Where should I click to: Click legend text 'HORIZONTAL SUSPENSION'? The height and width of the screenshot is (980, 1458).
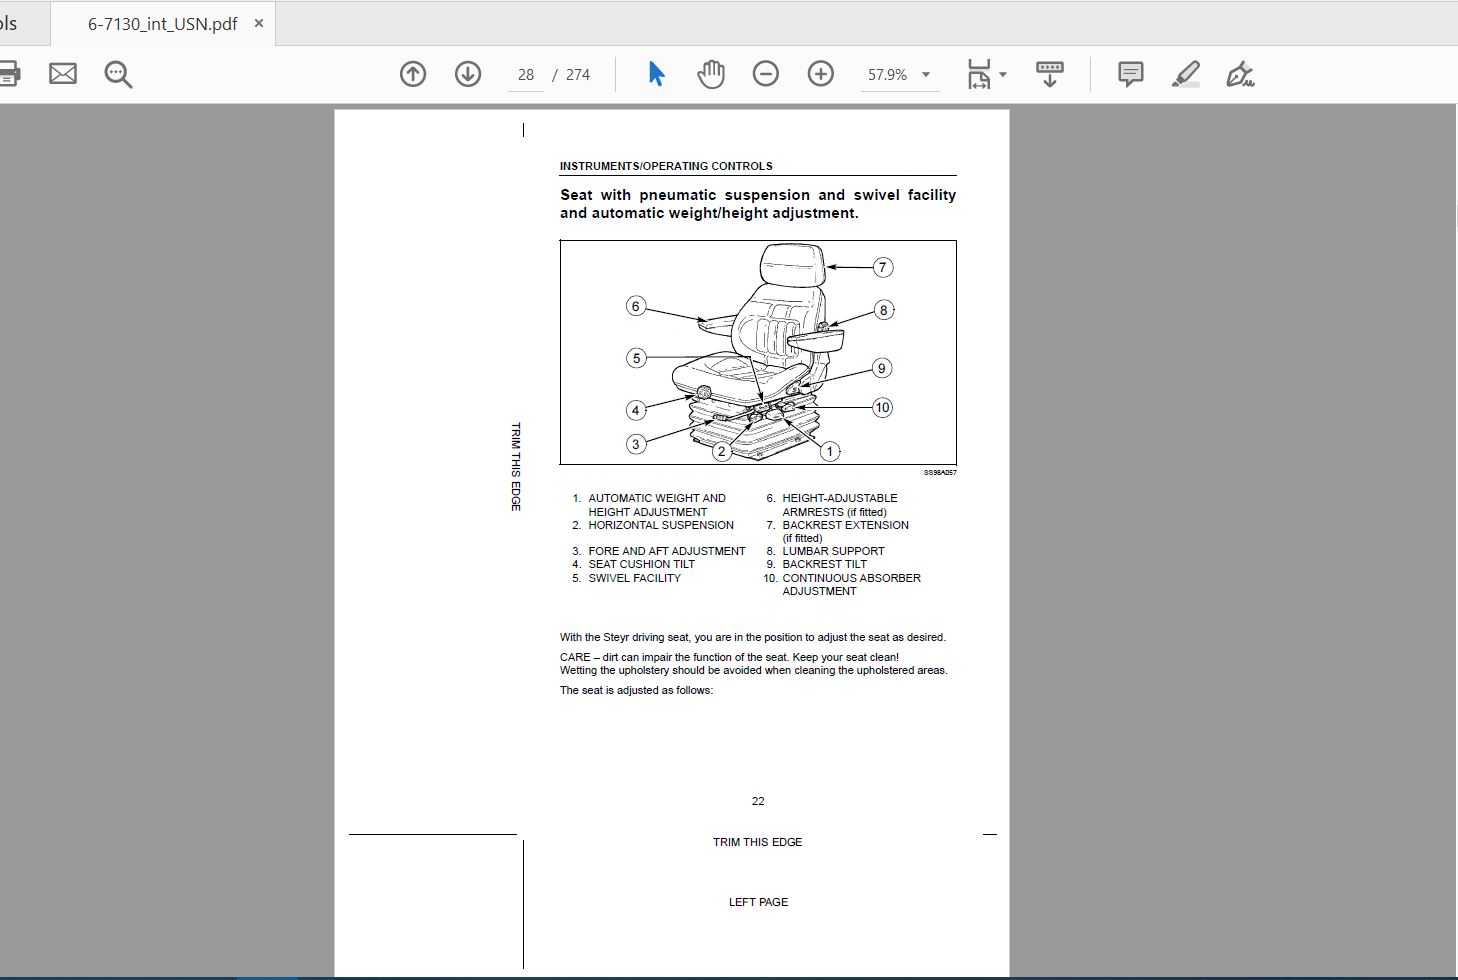[661, 525]
